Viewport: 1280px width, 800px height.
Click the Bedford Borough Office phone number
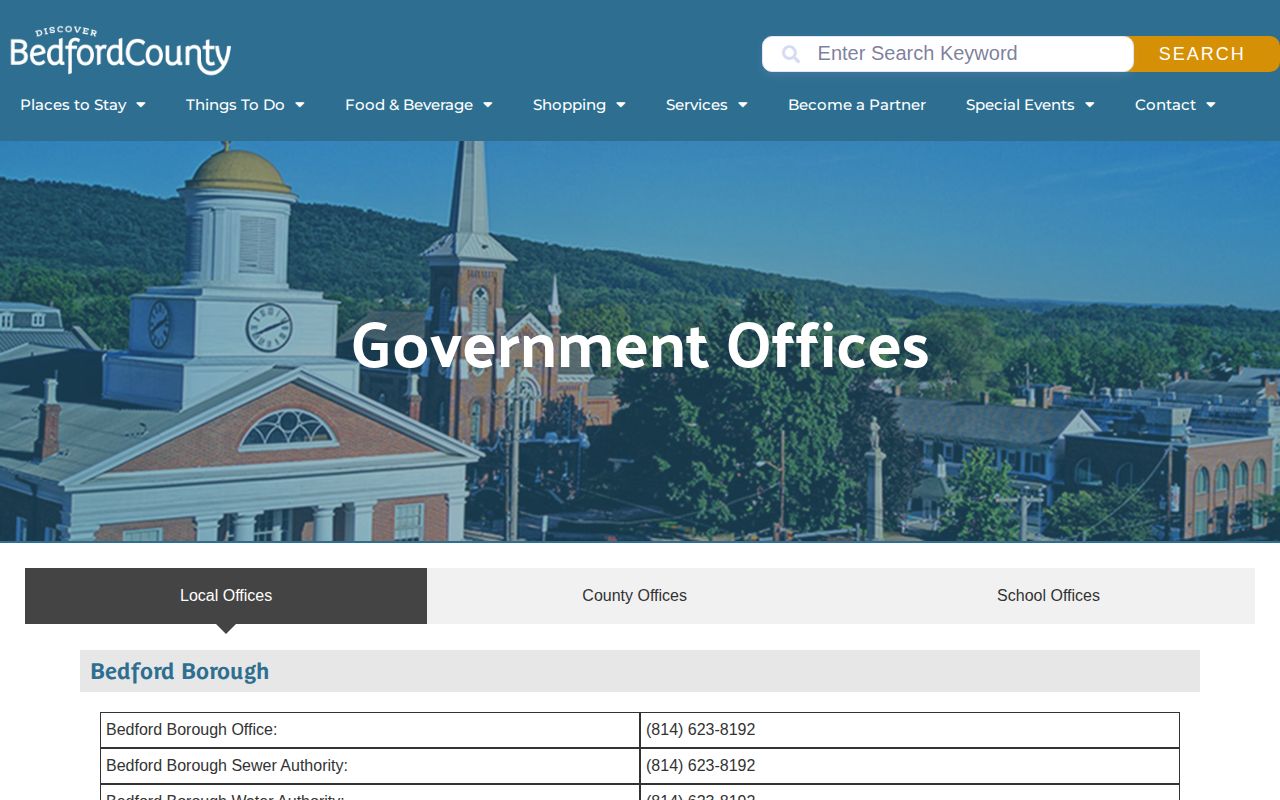pyautogui.click(x=701, y=730)
